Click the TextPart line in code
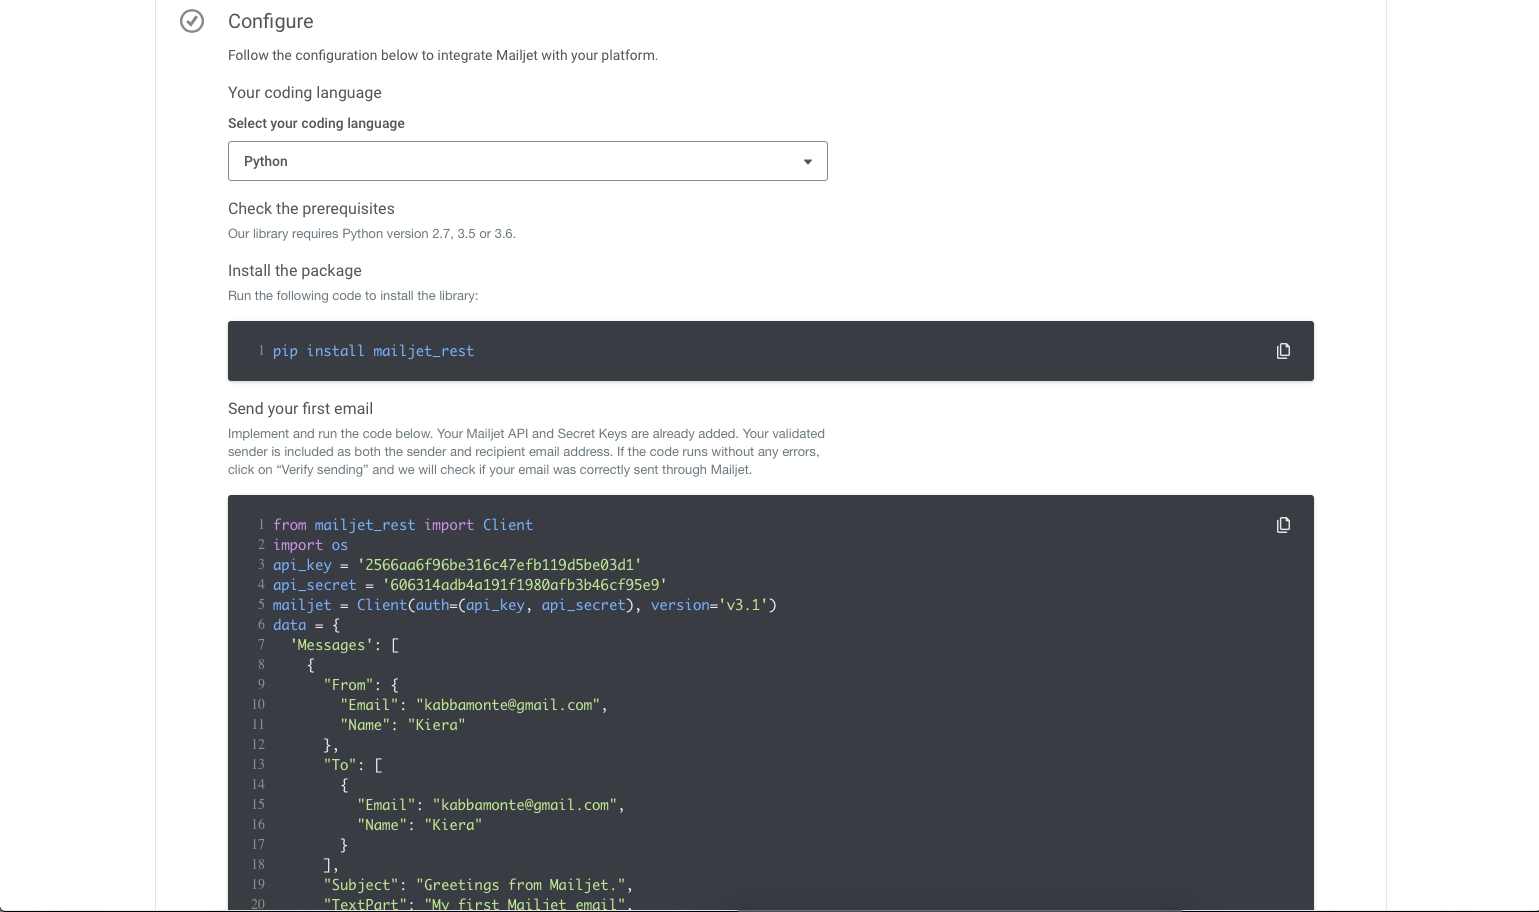1539x912 pixels. click(x=478, y=904)
